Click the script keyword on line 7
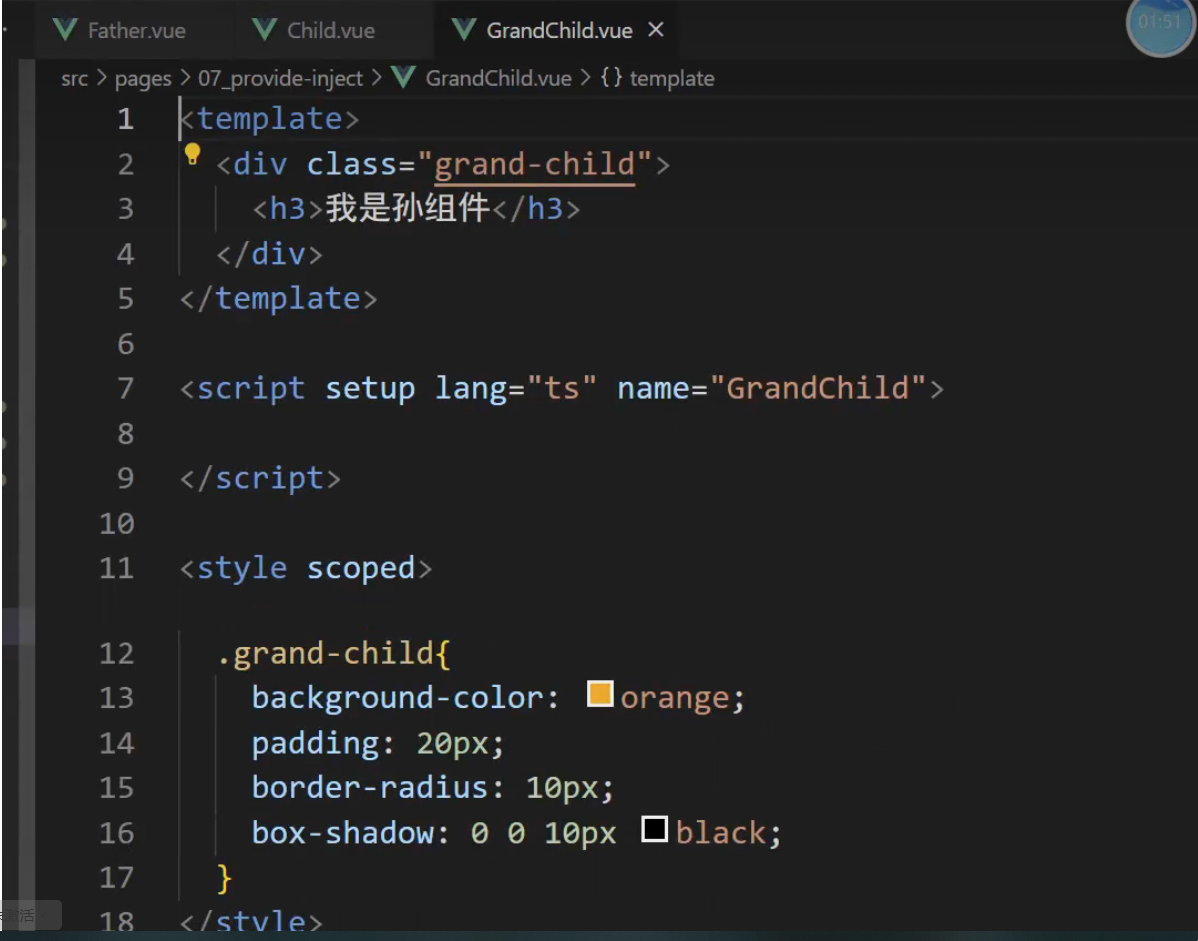Viewport: 1198px width, 941px height. (251, 389)
